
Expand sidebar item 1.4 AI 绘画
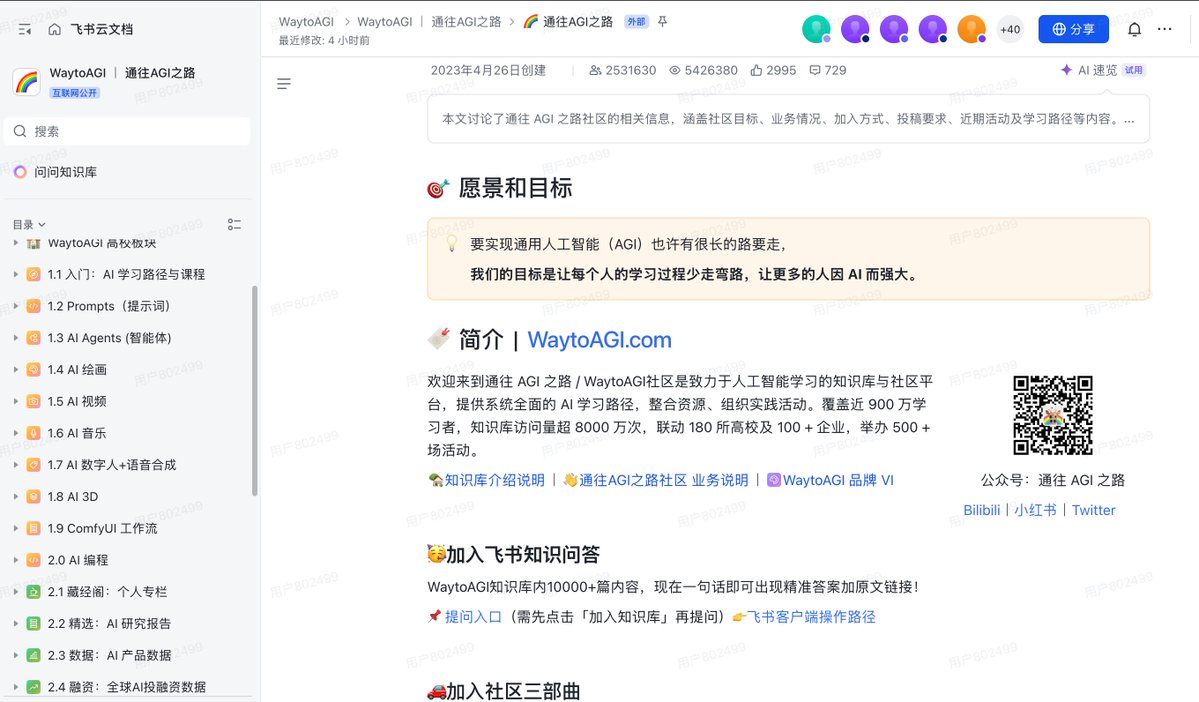click(14, 370)
